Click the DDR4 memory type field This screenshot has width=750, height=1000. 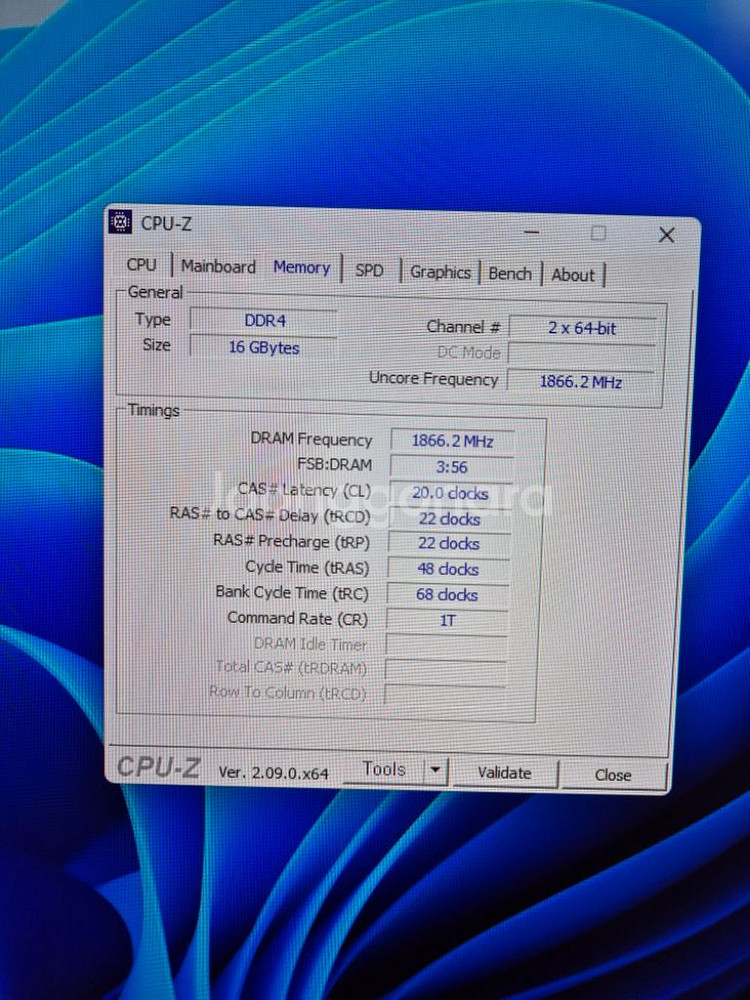point(264,321)
